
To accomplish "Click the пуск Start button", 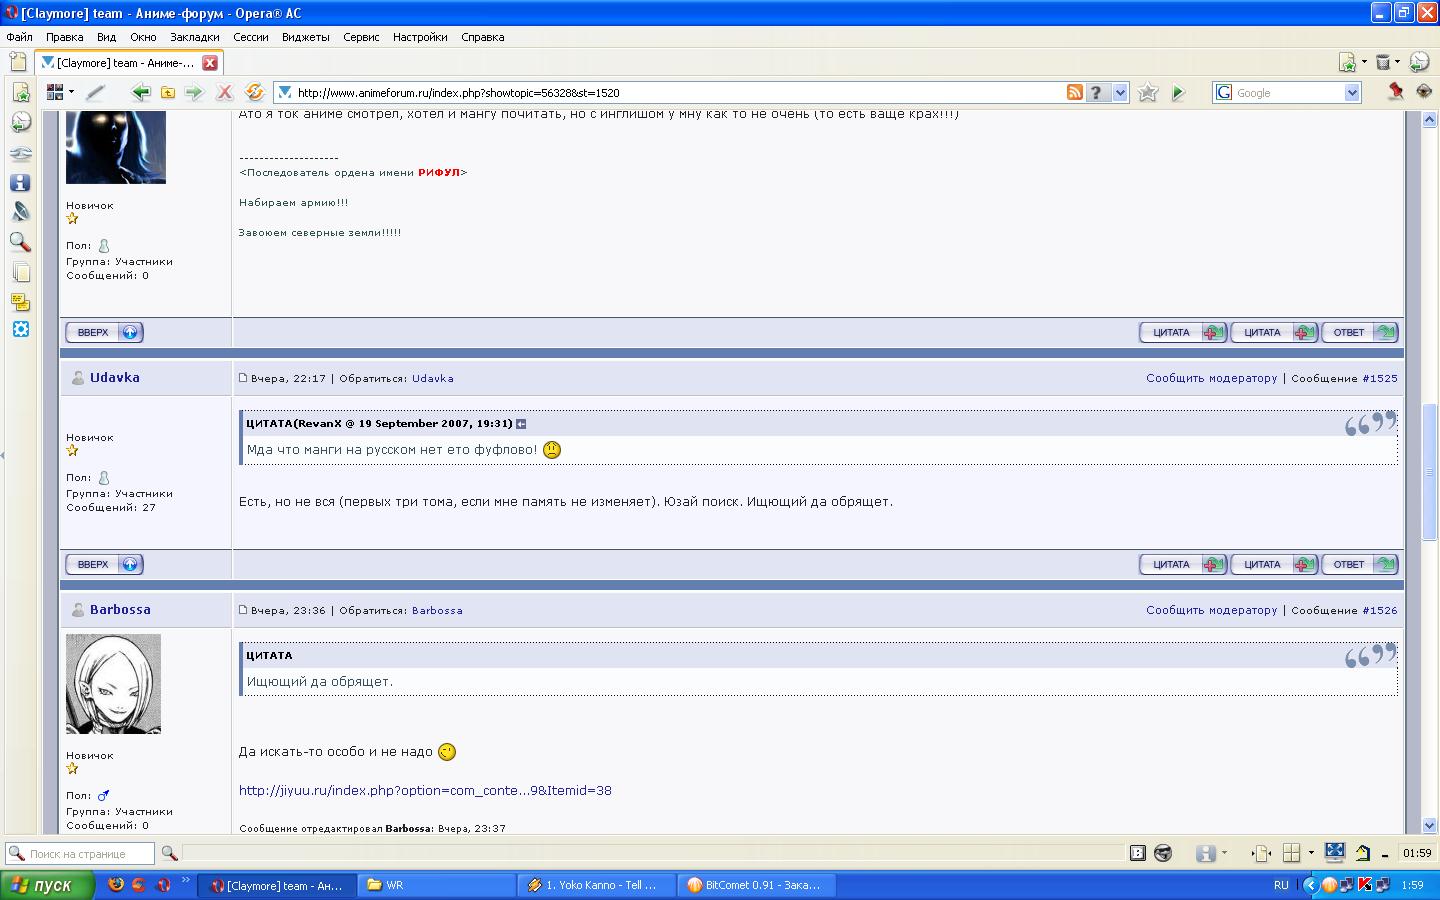I will click(48, 885).
